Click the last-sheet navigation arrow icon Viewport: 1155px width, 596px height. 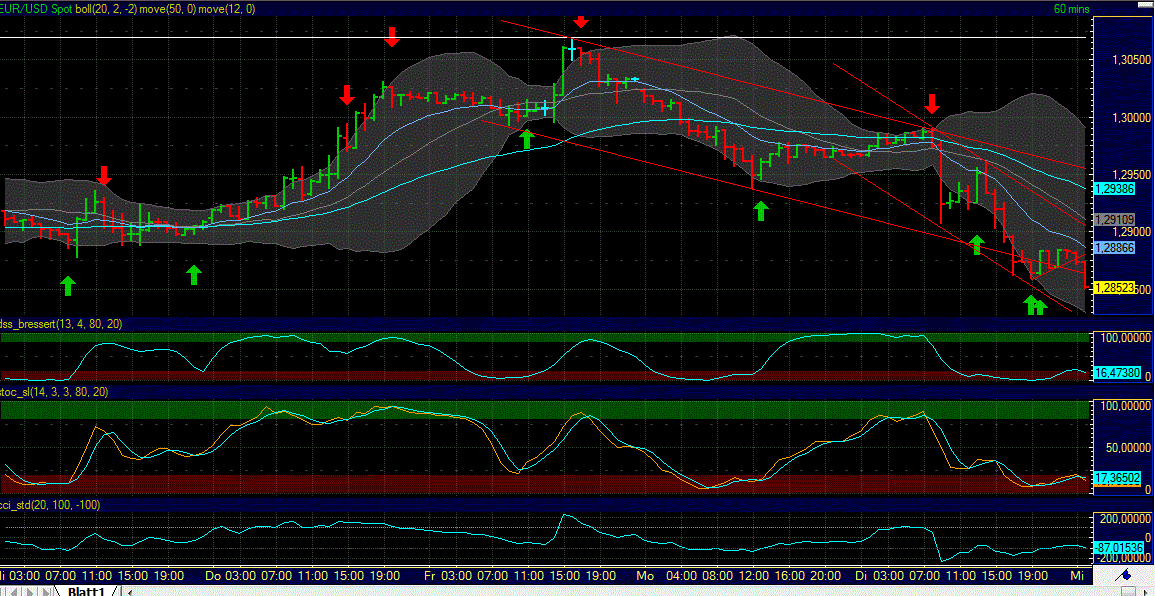(44, 591)
